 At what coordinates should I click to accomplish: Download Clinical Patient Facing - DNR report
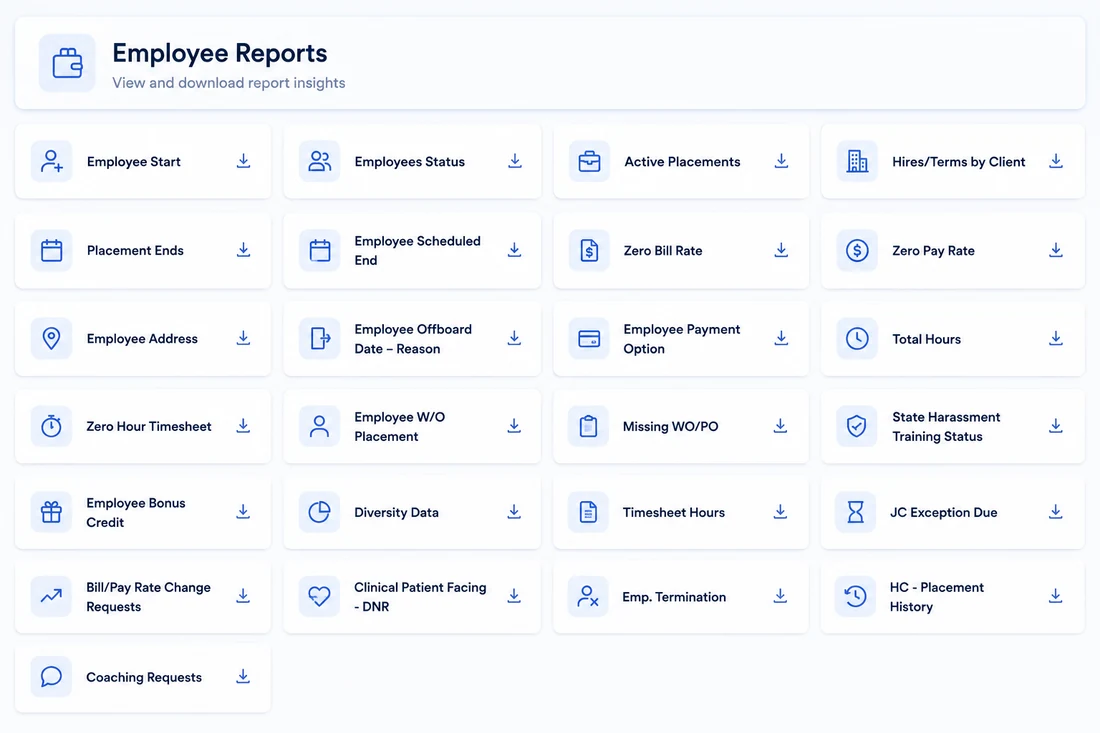514,596
